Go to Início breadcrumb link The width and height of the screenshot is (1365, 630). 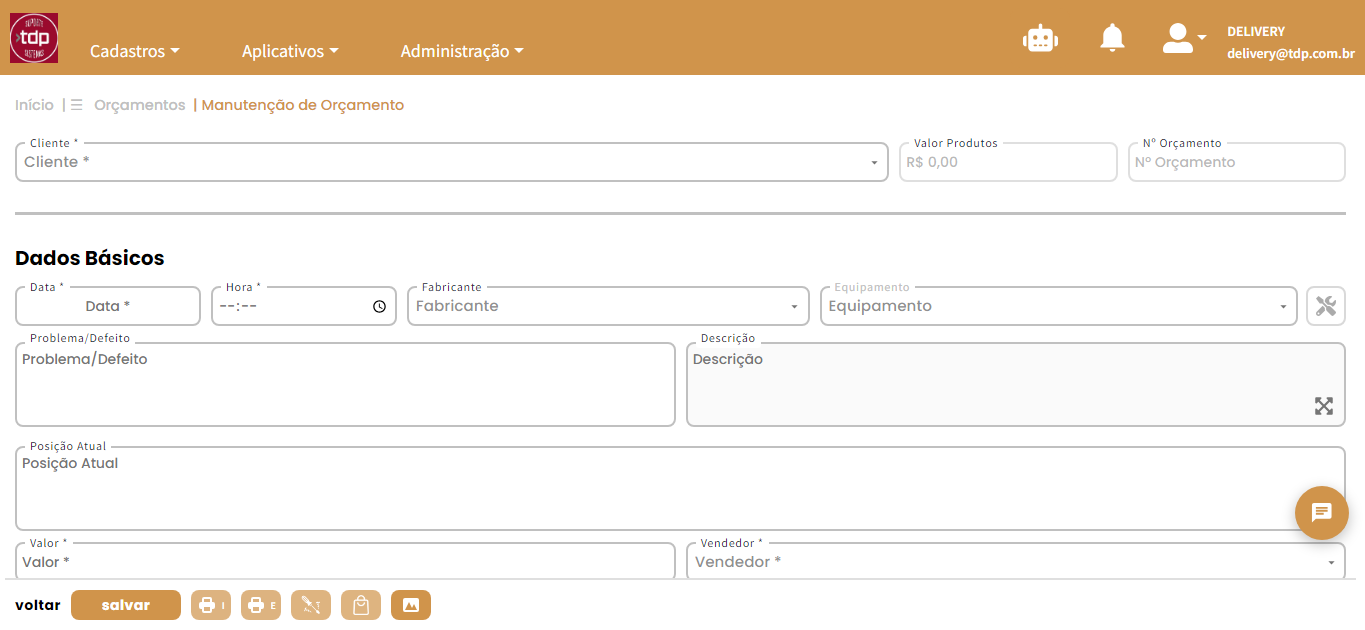(35, 105)
